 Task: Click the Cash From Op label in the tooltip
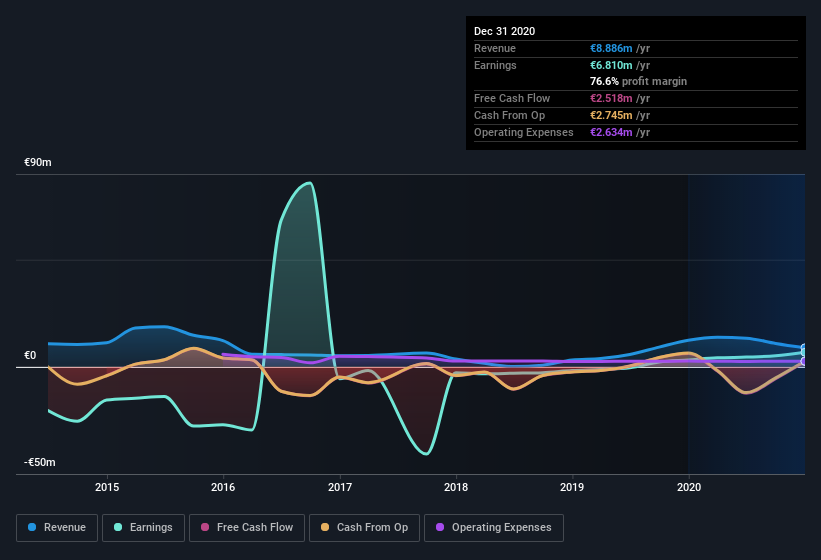[x=509, y=115]
